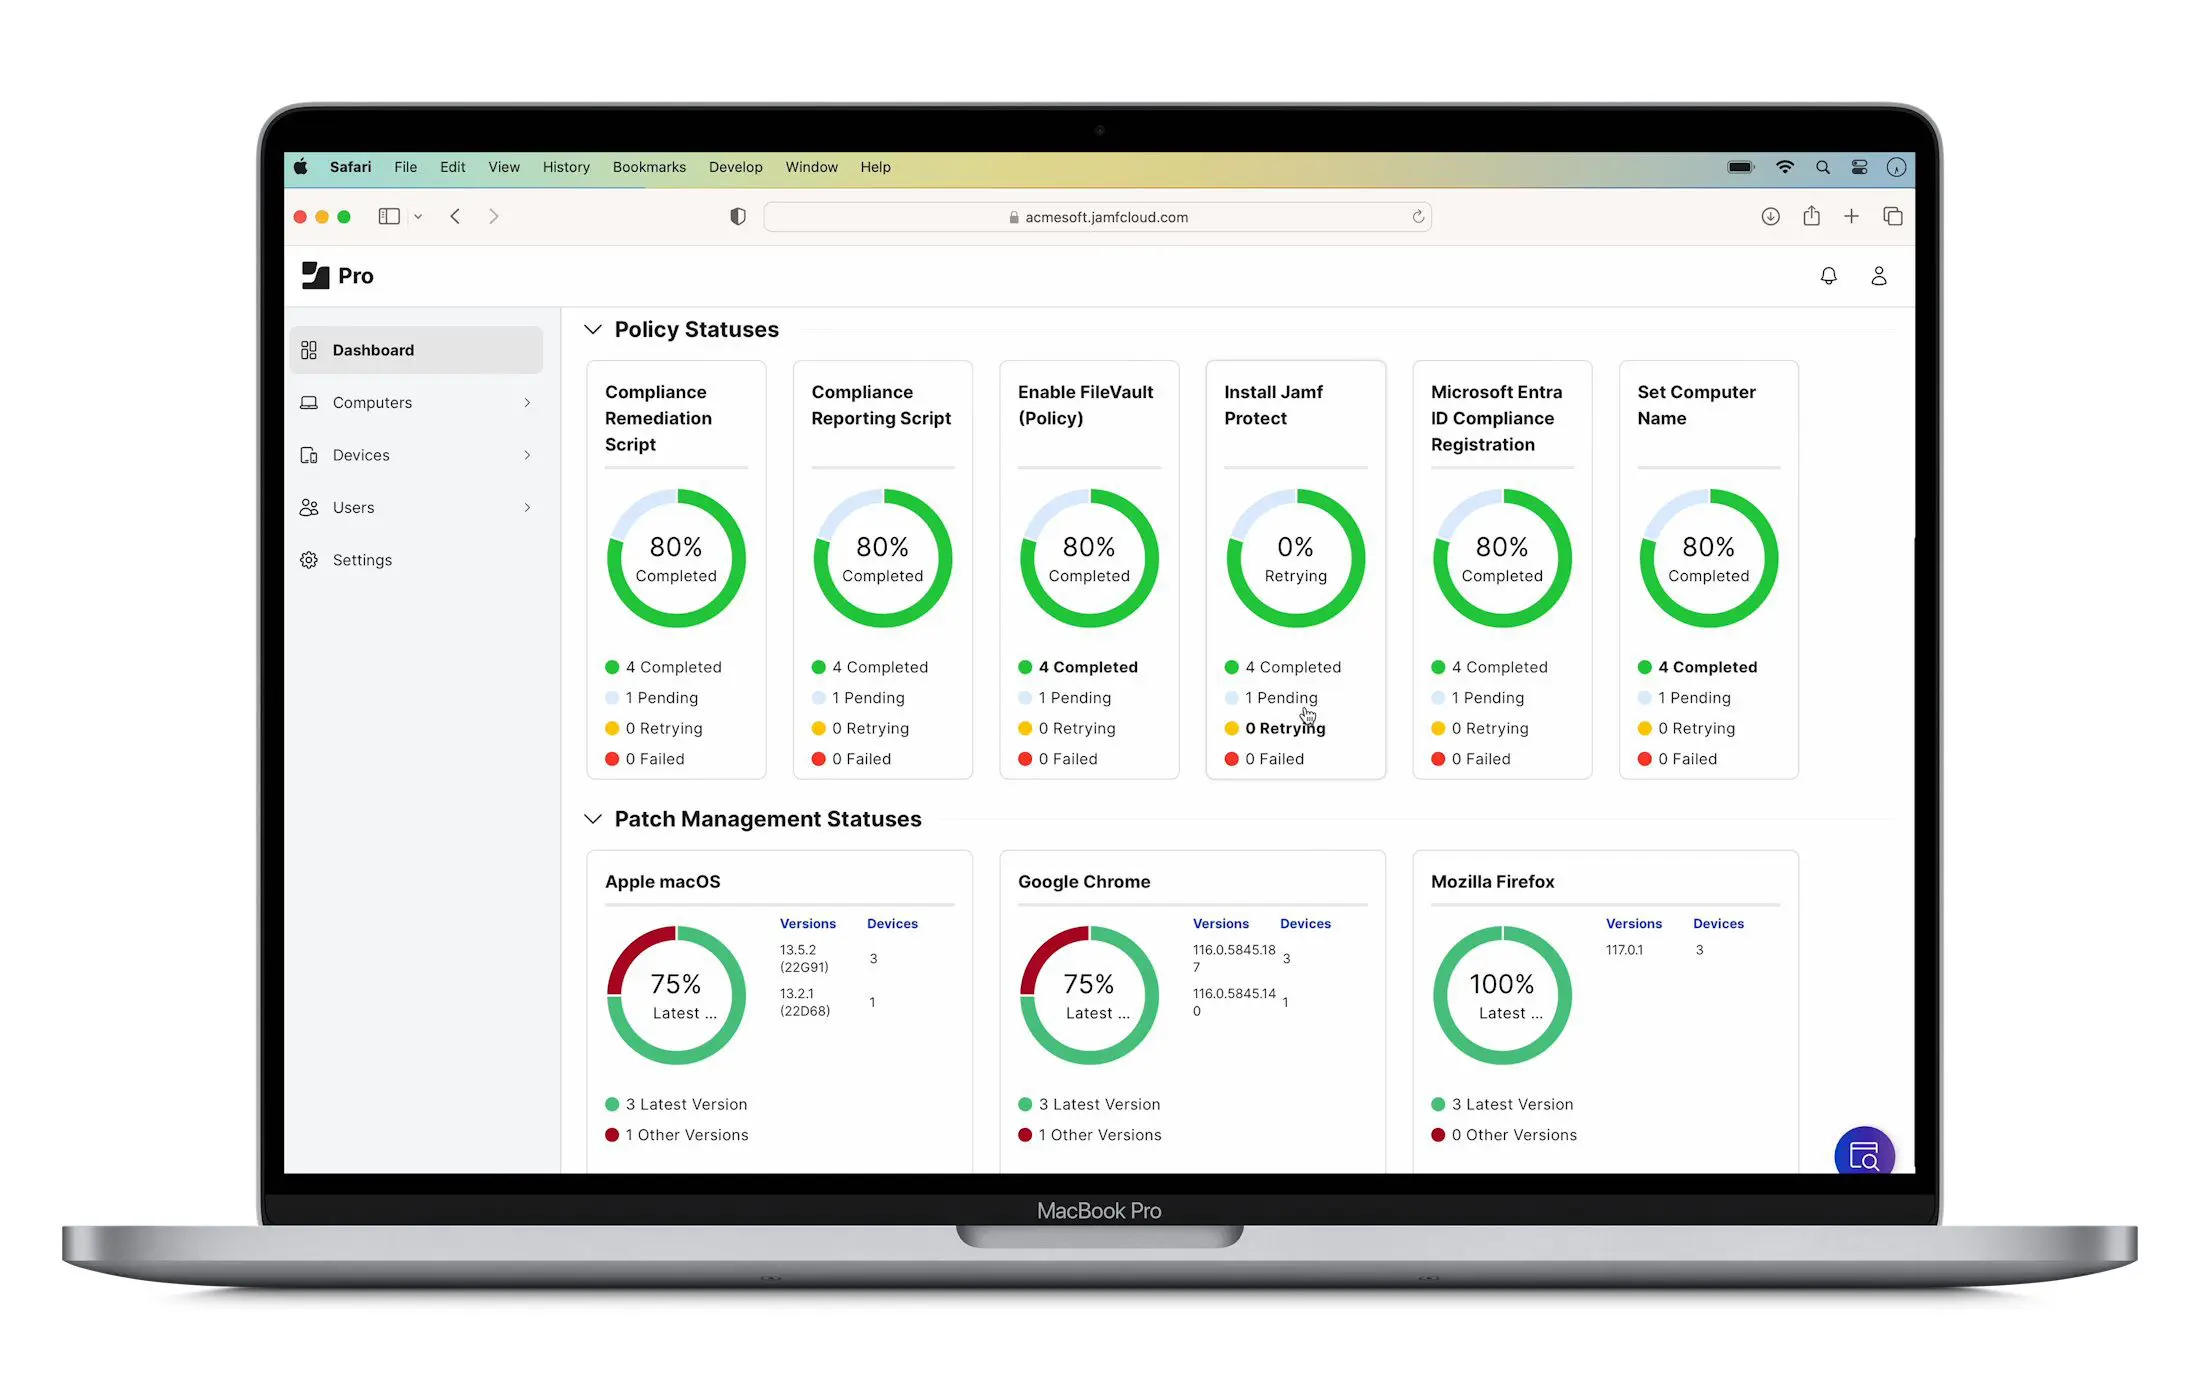The image size is (2200, 1390).
Task: Click the Safari share icon
Action: pos(1811,216)
